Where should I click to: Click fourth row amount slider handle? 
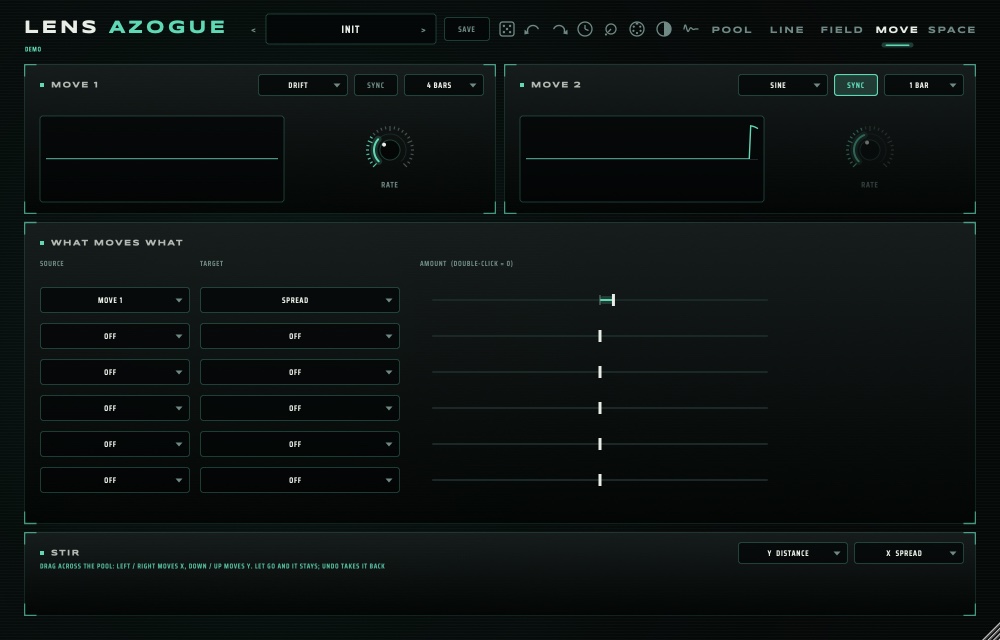point(599,408)
